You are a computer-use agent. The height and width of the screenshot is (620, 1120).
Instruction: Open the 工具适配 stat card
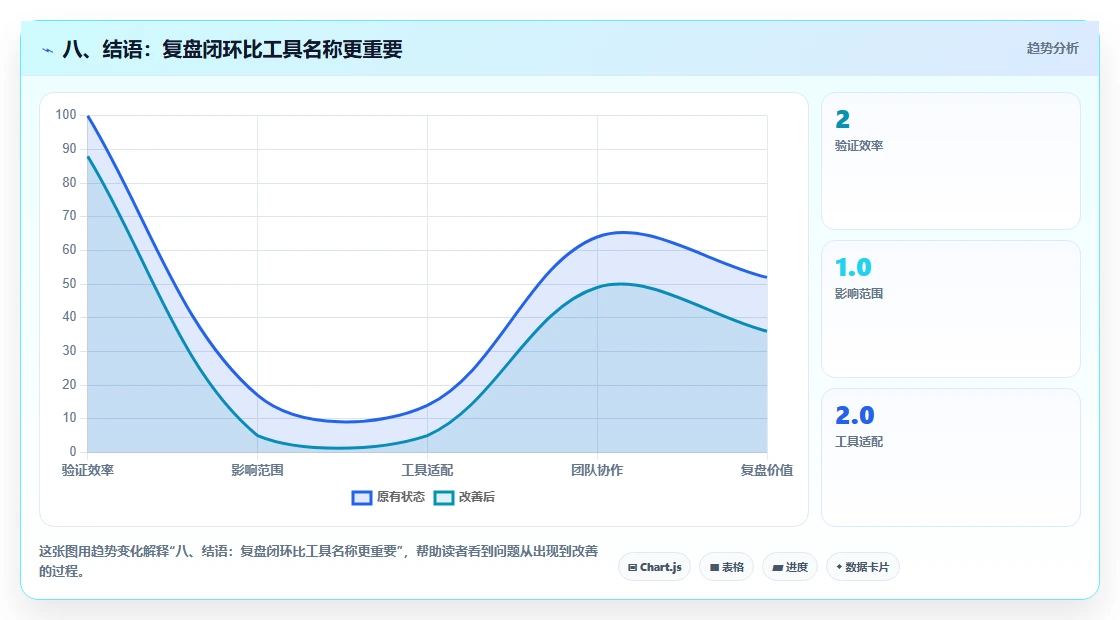tap(951, 457)
